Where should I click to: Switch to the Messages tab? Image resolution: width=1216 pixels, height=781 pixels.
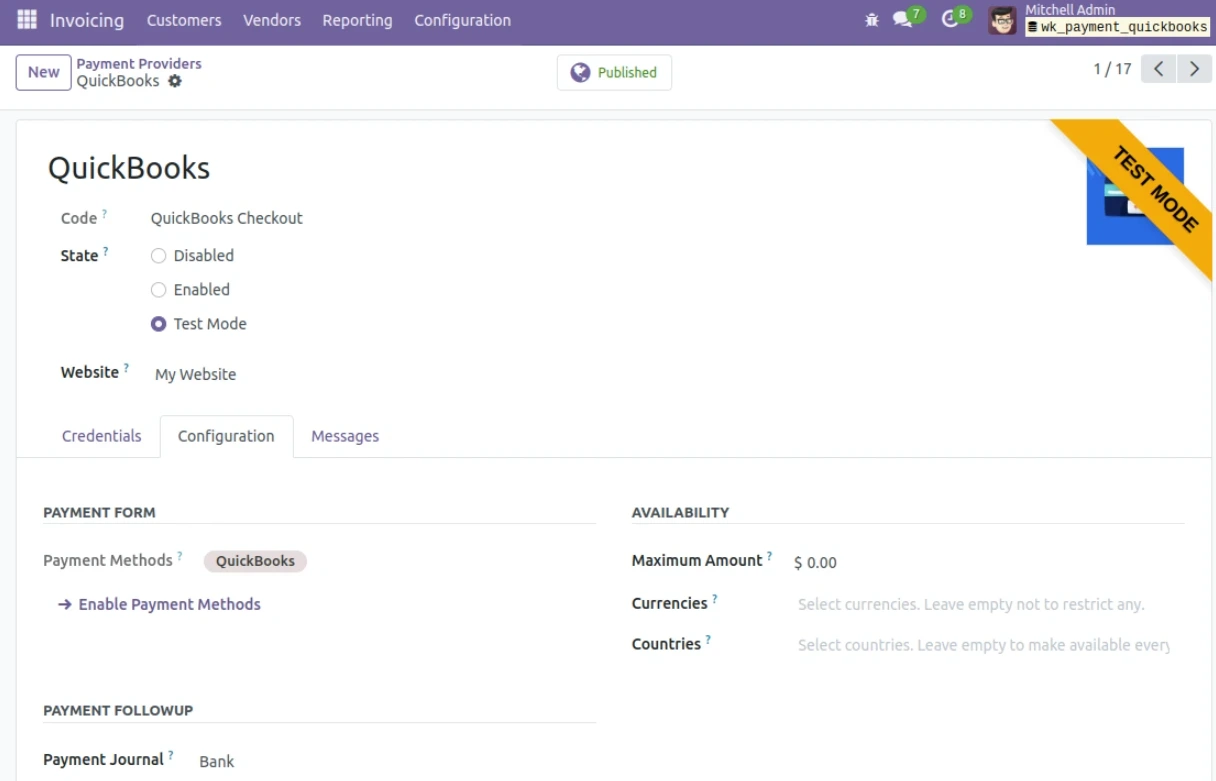[x=345, y=436]
